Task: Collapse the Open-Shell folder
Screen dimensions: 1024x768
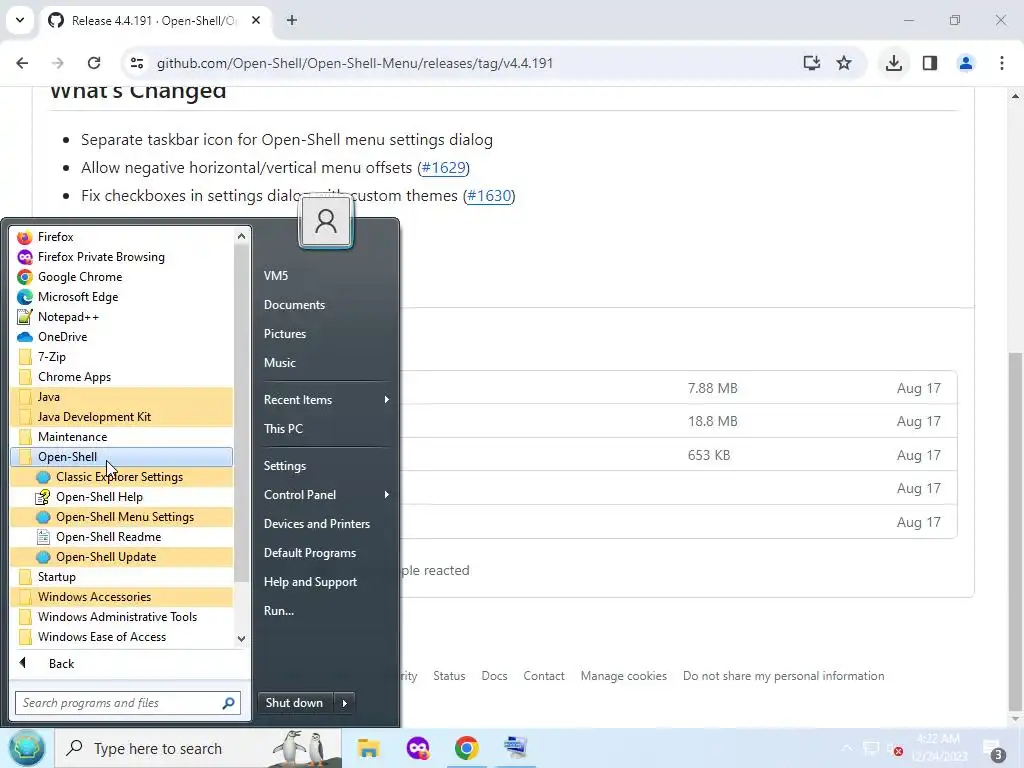Action: coord(121,457)
